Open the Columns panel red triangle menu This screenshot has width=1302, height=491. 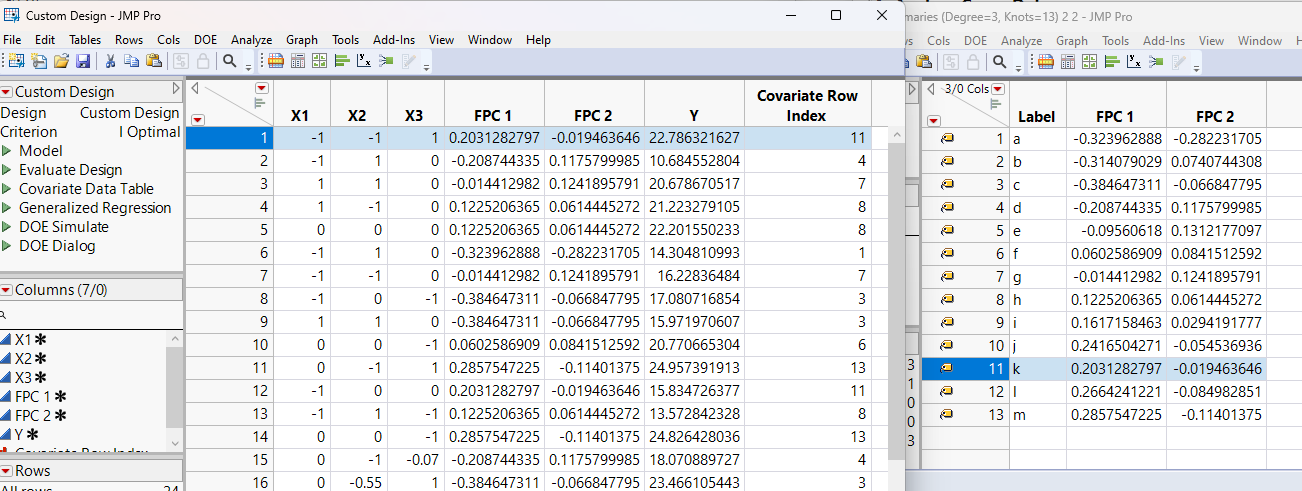7,290
